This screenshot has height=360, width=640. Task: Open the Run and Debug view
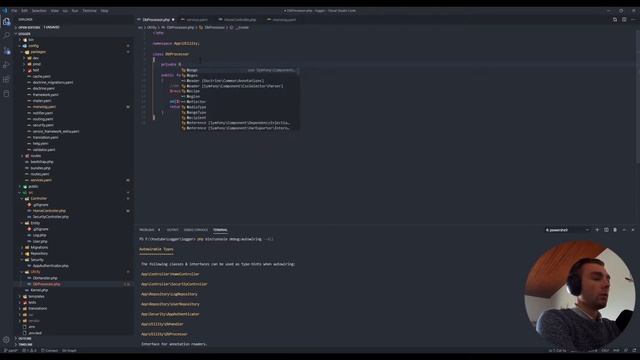[7, 65]
